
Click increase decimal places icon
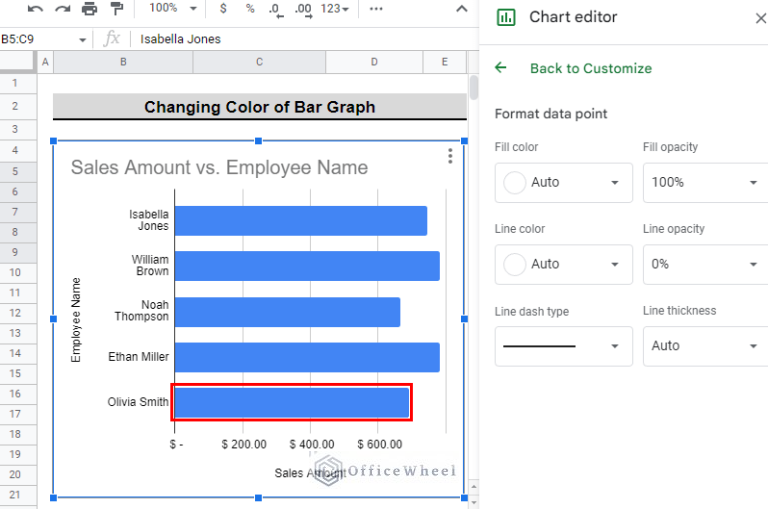click(x=304, y=9)
